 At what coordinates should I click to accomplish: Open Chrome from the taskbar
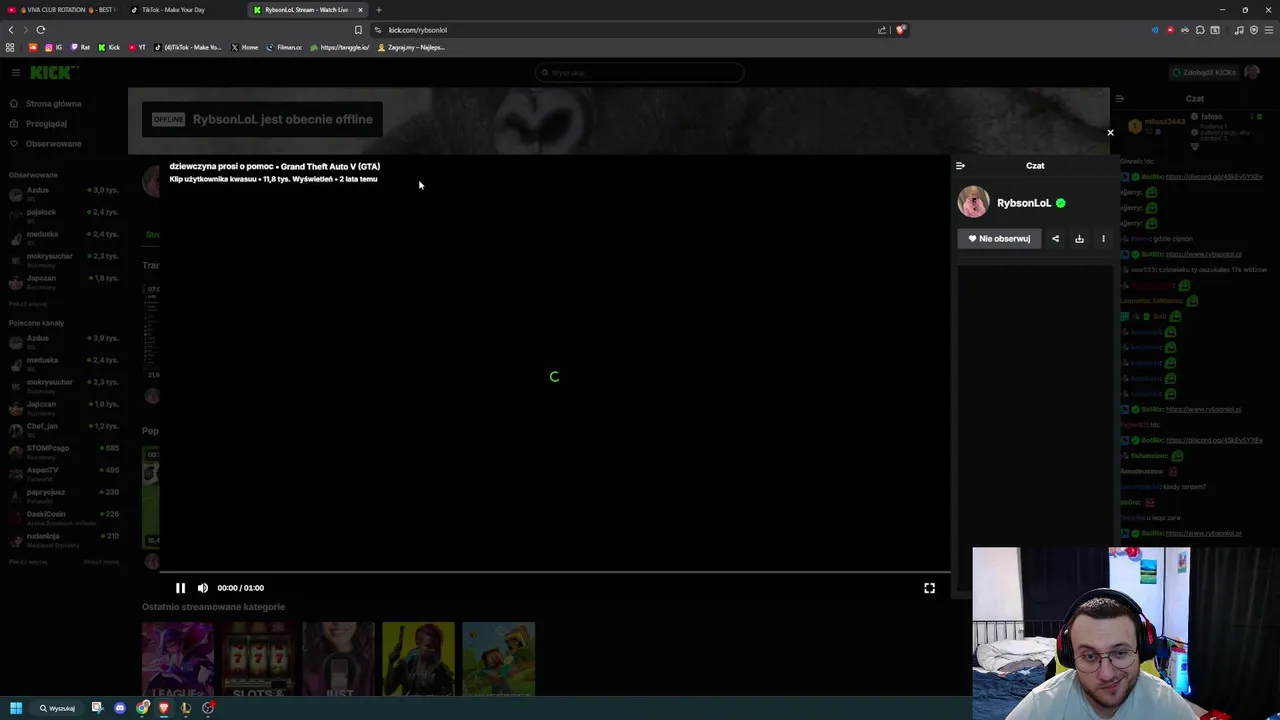pos(143,708)
